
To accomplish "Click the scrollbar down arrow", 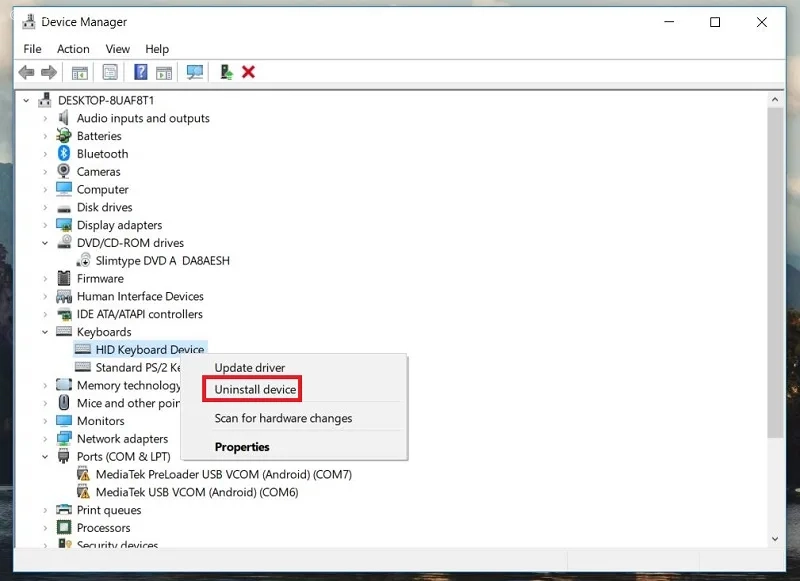I will coord(775,539).
